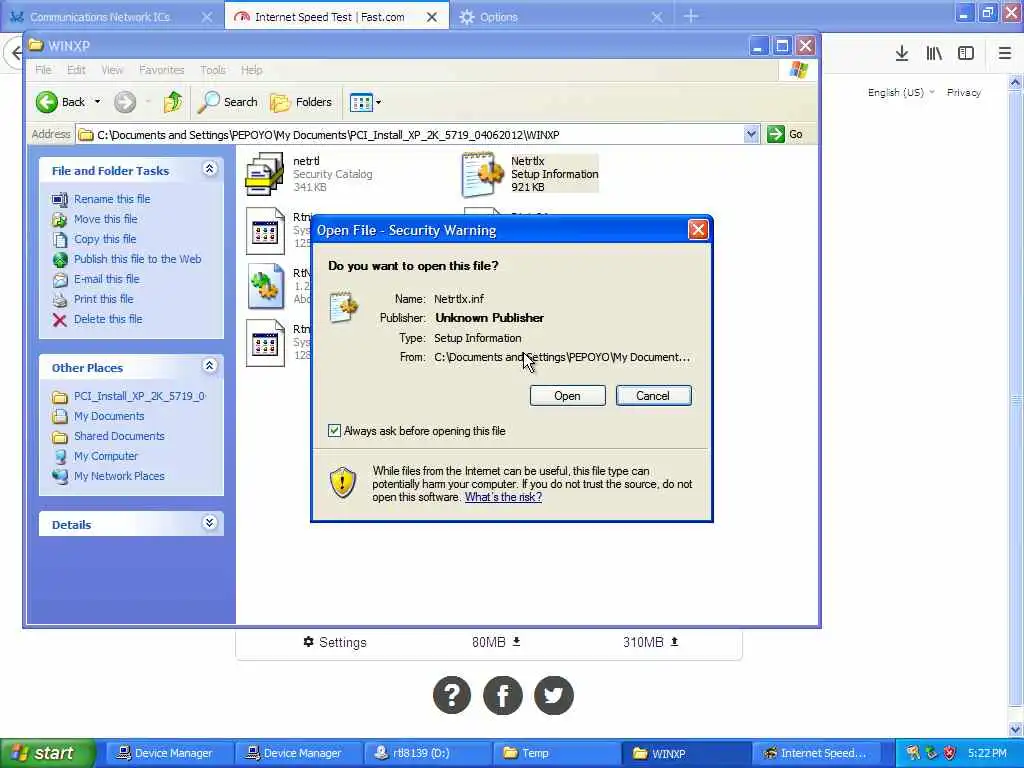Image resolution: width=1024 pixels, height=768 pixels.
Task: Click the help question mark circle icon
Action: (x=451, y=696)
